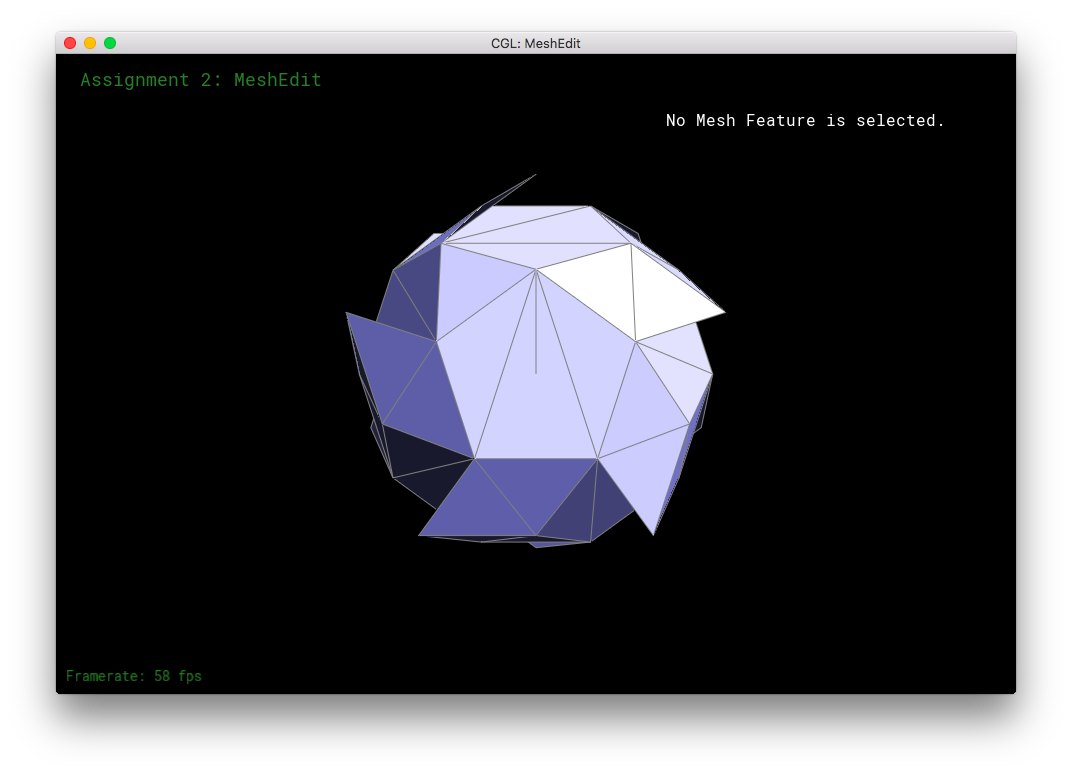Click the 'Assignment 2: MeshEdit' heading
The width and height of the screenshot is (1072, 774).
(201, 80)
